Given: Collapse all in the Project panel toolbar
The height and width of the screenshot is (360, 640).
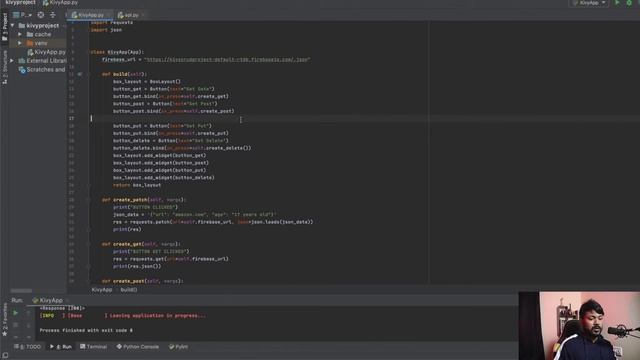Looking at the screenshot, I should (x=53, y=15).
